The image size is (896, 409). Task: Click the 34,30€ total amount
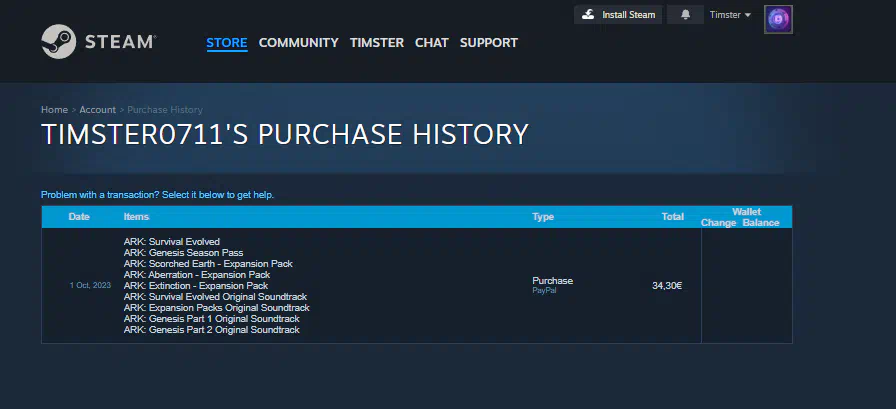[x=667, y=286]
